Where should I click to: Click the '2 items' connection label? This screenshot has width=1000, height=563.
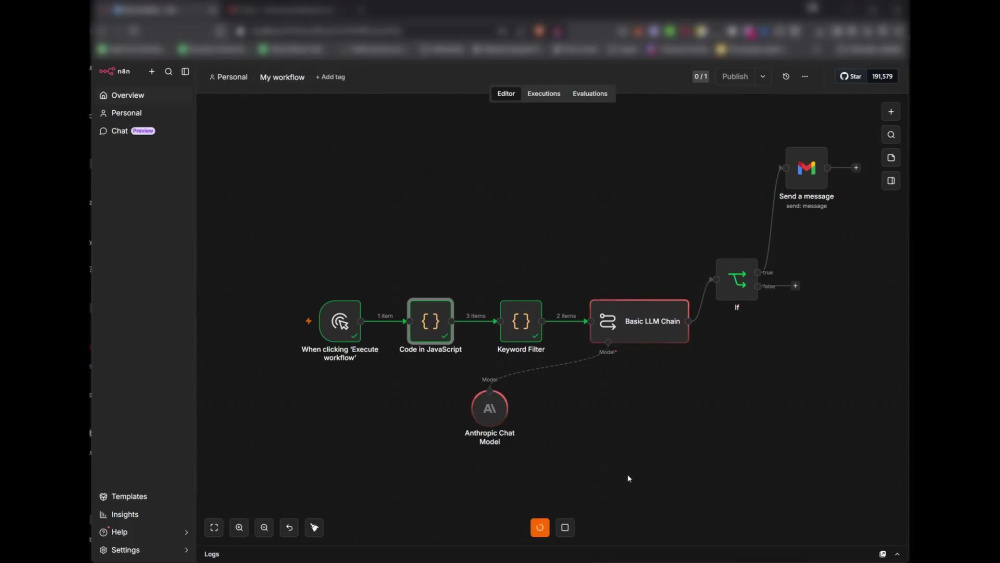(x=566, y=316)
